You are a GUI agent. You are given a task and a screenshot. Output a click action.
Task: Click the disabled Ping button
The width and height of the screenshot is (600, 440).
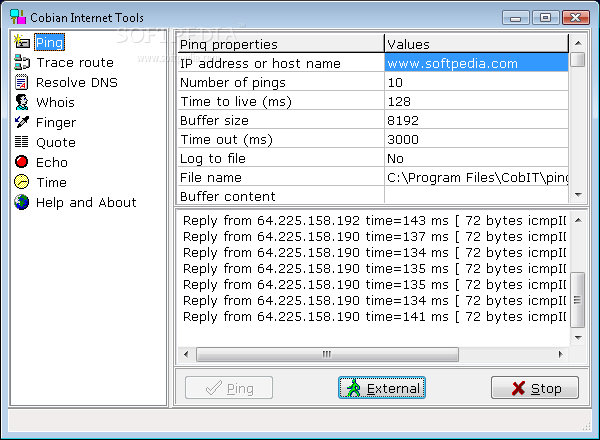click(x=229, y=388)
